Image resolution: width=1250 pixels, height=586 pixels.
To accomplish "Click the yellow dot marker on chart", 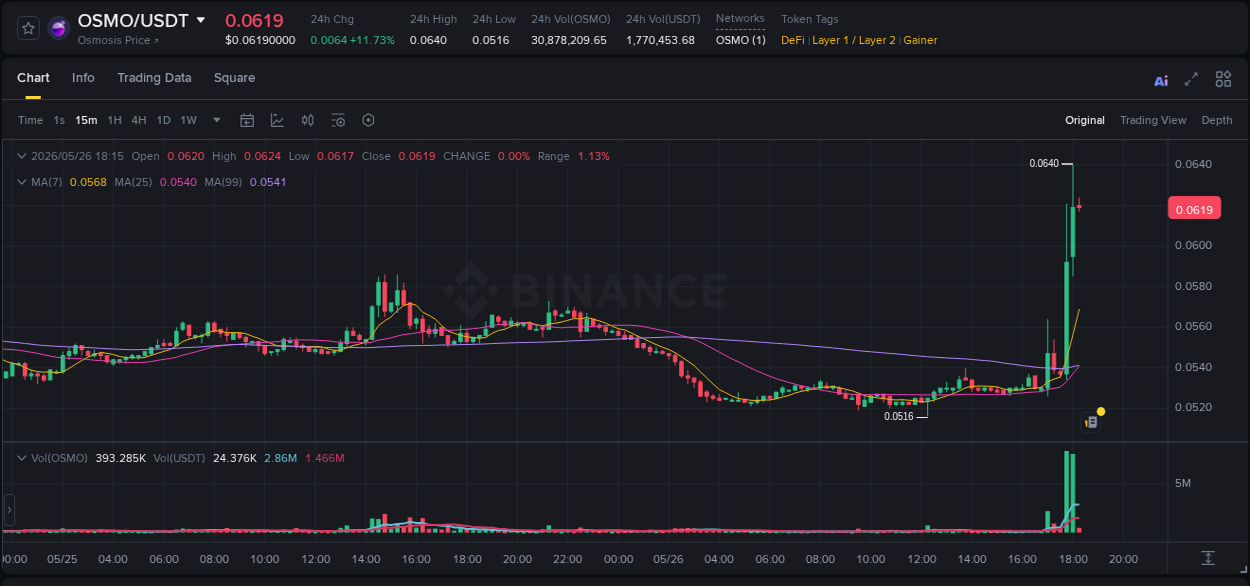I will (1101, 411).
